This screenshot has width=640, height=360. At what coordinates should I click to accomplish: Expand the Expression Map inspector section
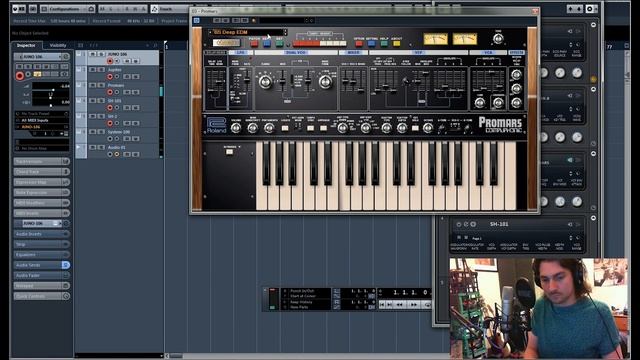pos(41,182)
